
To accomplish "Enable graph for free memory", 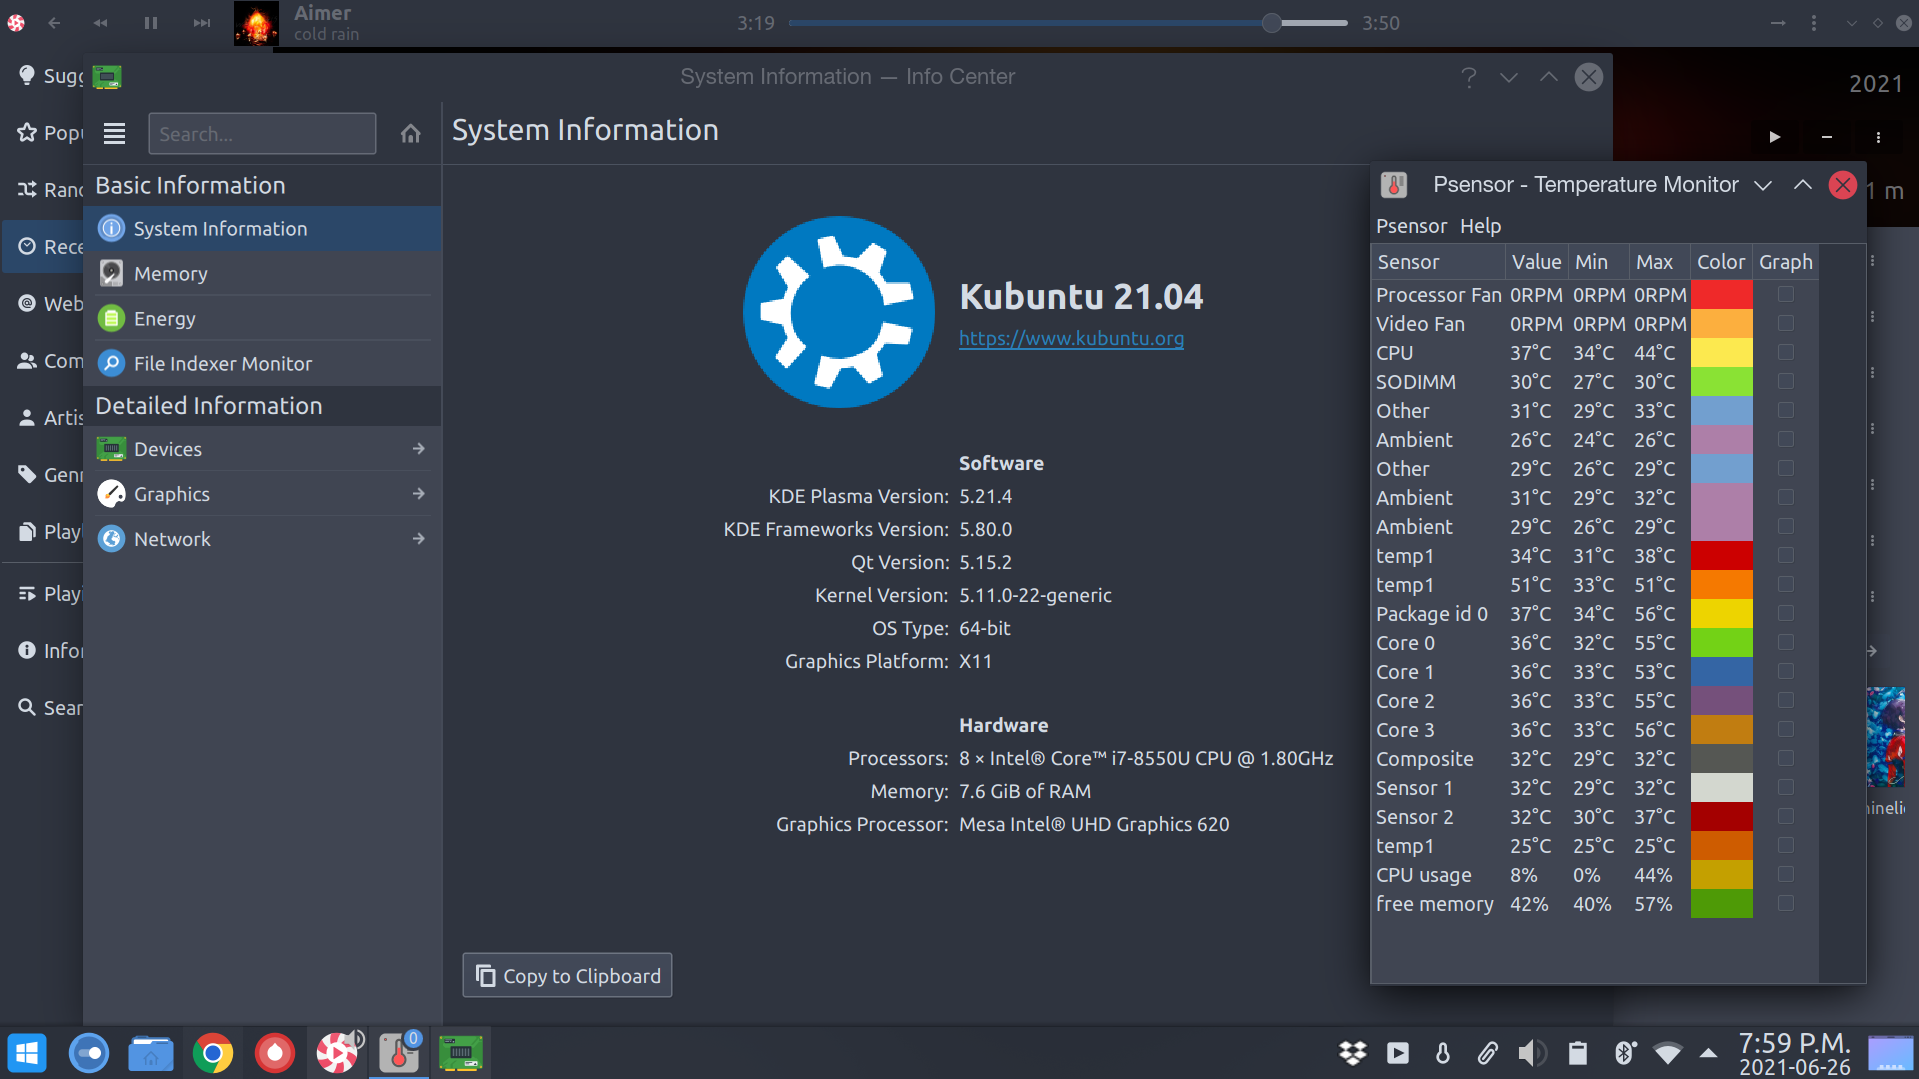I will [x=1785, y=903].
